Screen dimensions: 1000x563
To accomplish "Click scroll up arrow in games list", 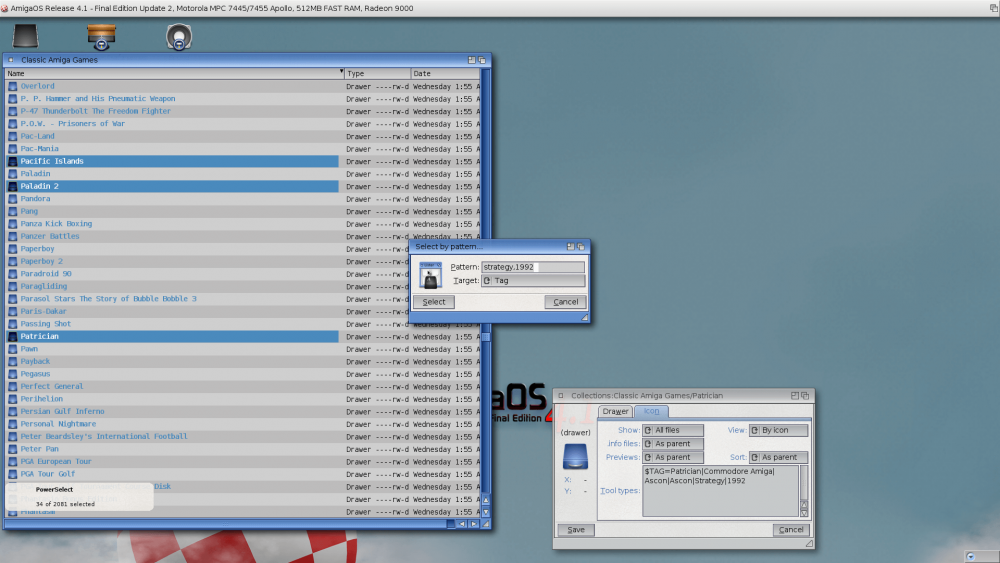I will pos(486,500).
